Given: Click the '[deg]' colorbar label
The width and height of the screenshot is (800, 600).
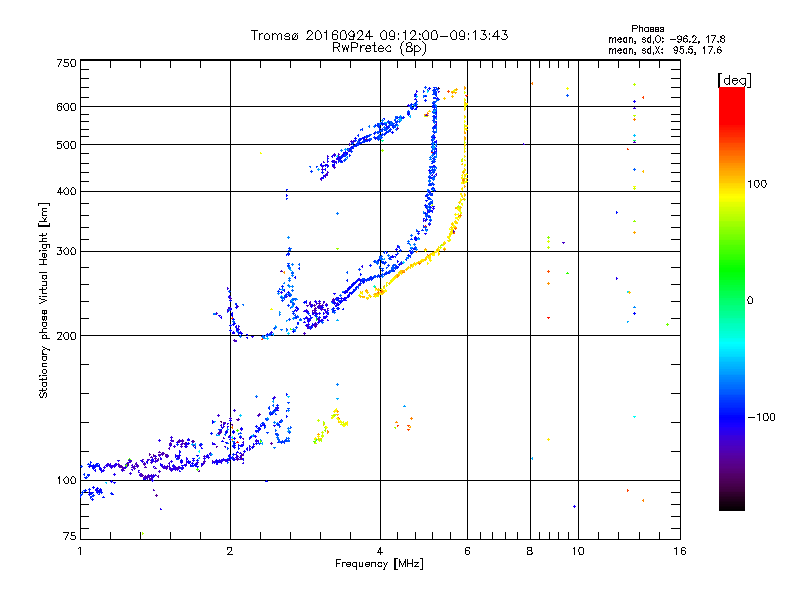Looking at the screenshot, I should click(734, 80).
